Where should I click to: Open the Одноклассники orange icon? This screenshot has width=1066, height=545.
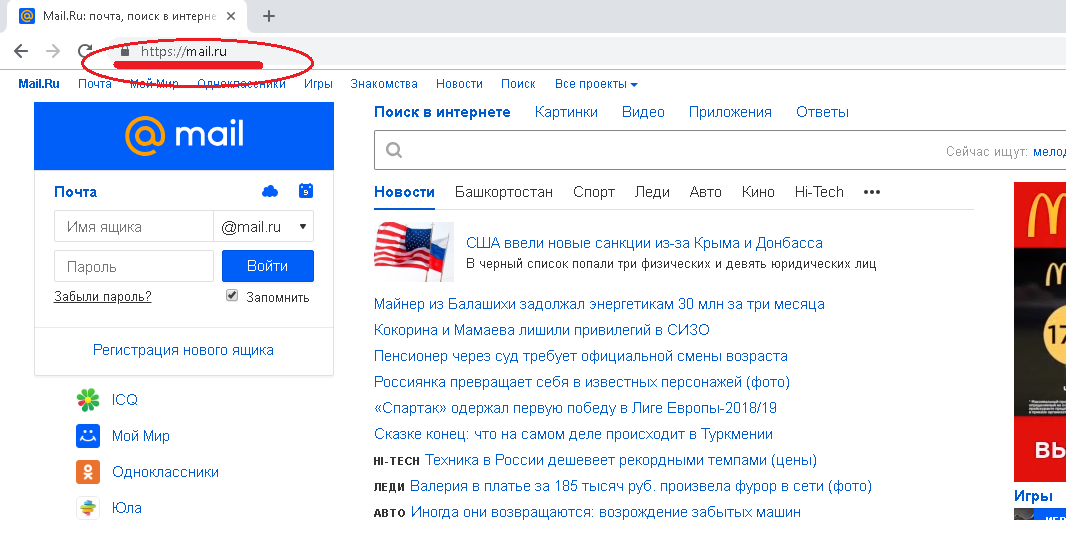tap(88, 472)
